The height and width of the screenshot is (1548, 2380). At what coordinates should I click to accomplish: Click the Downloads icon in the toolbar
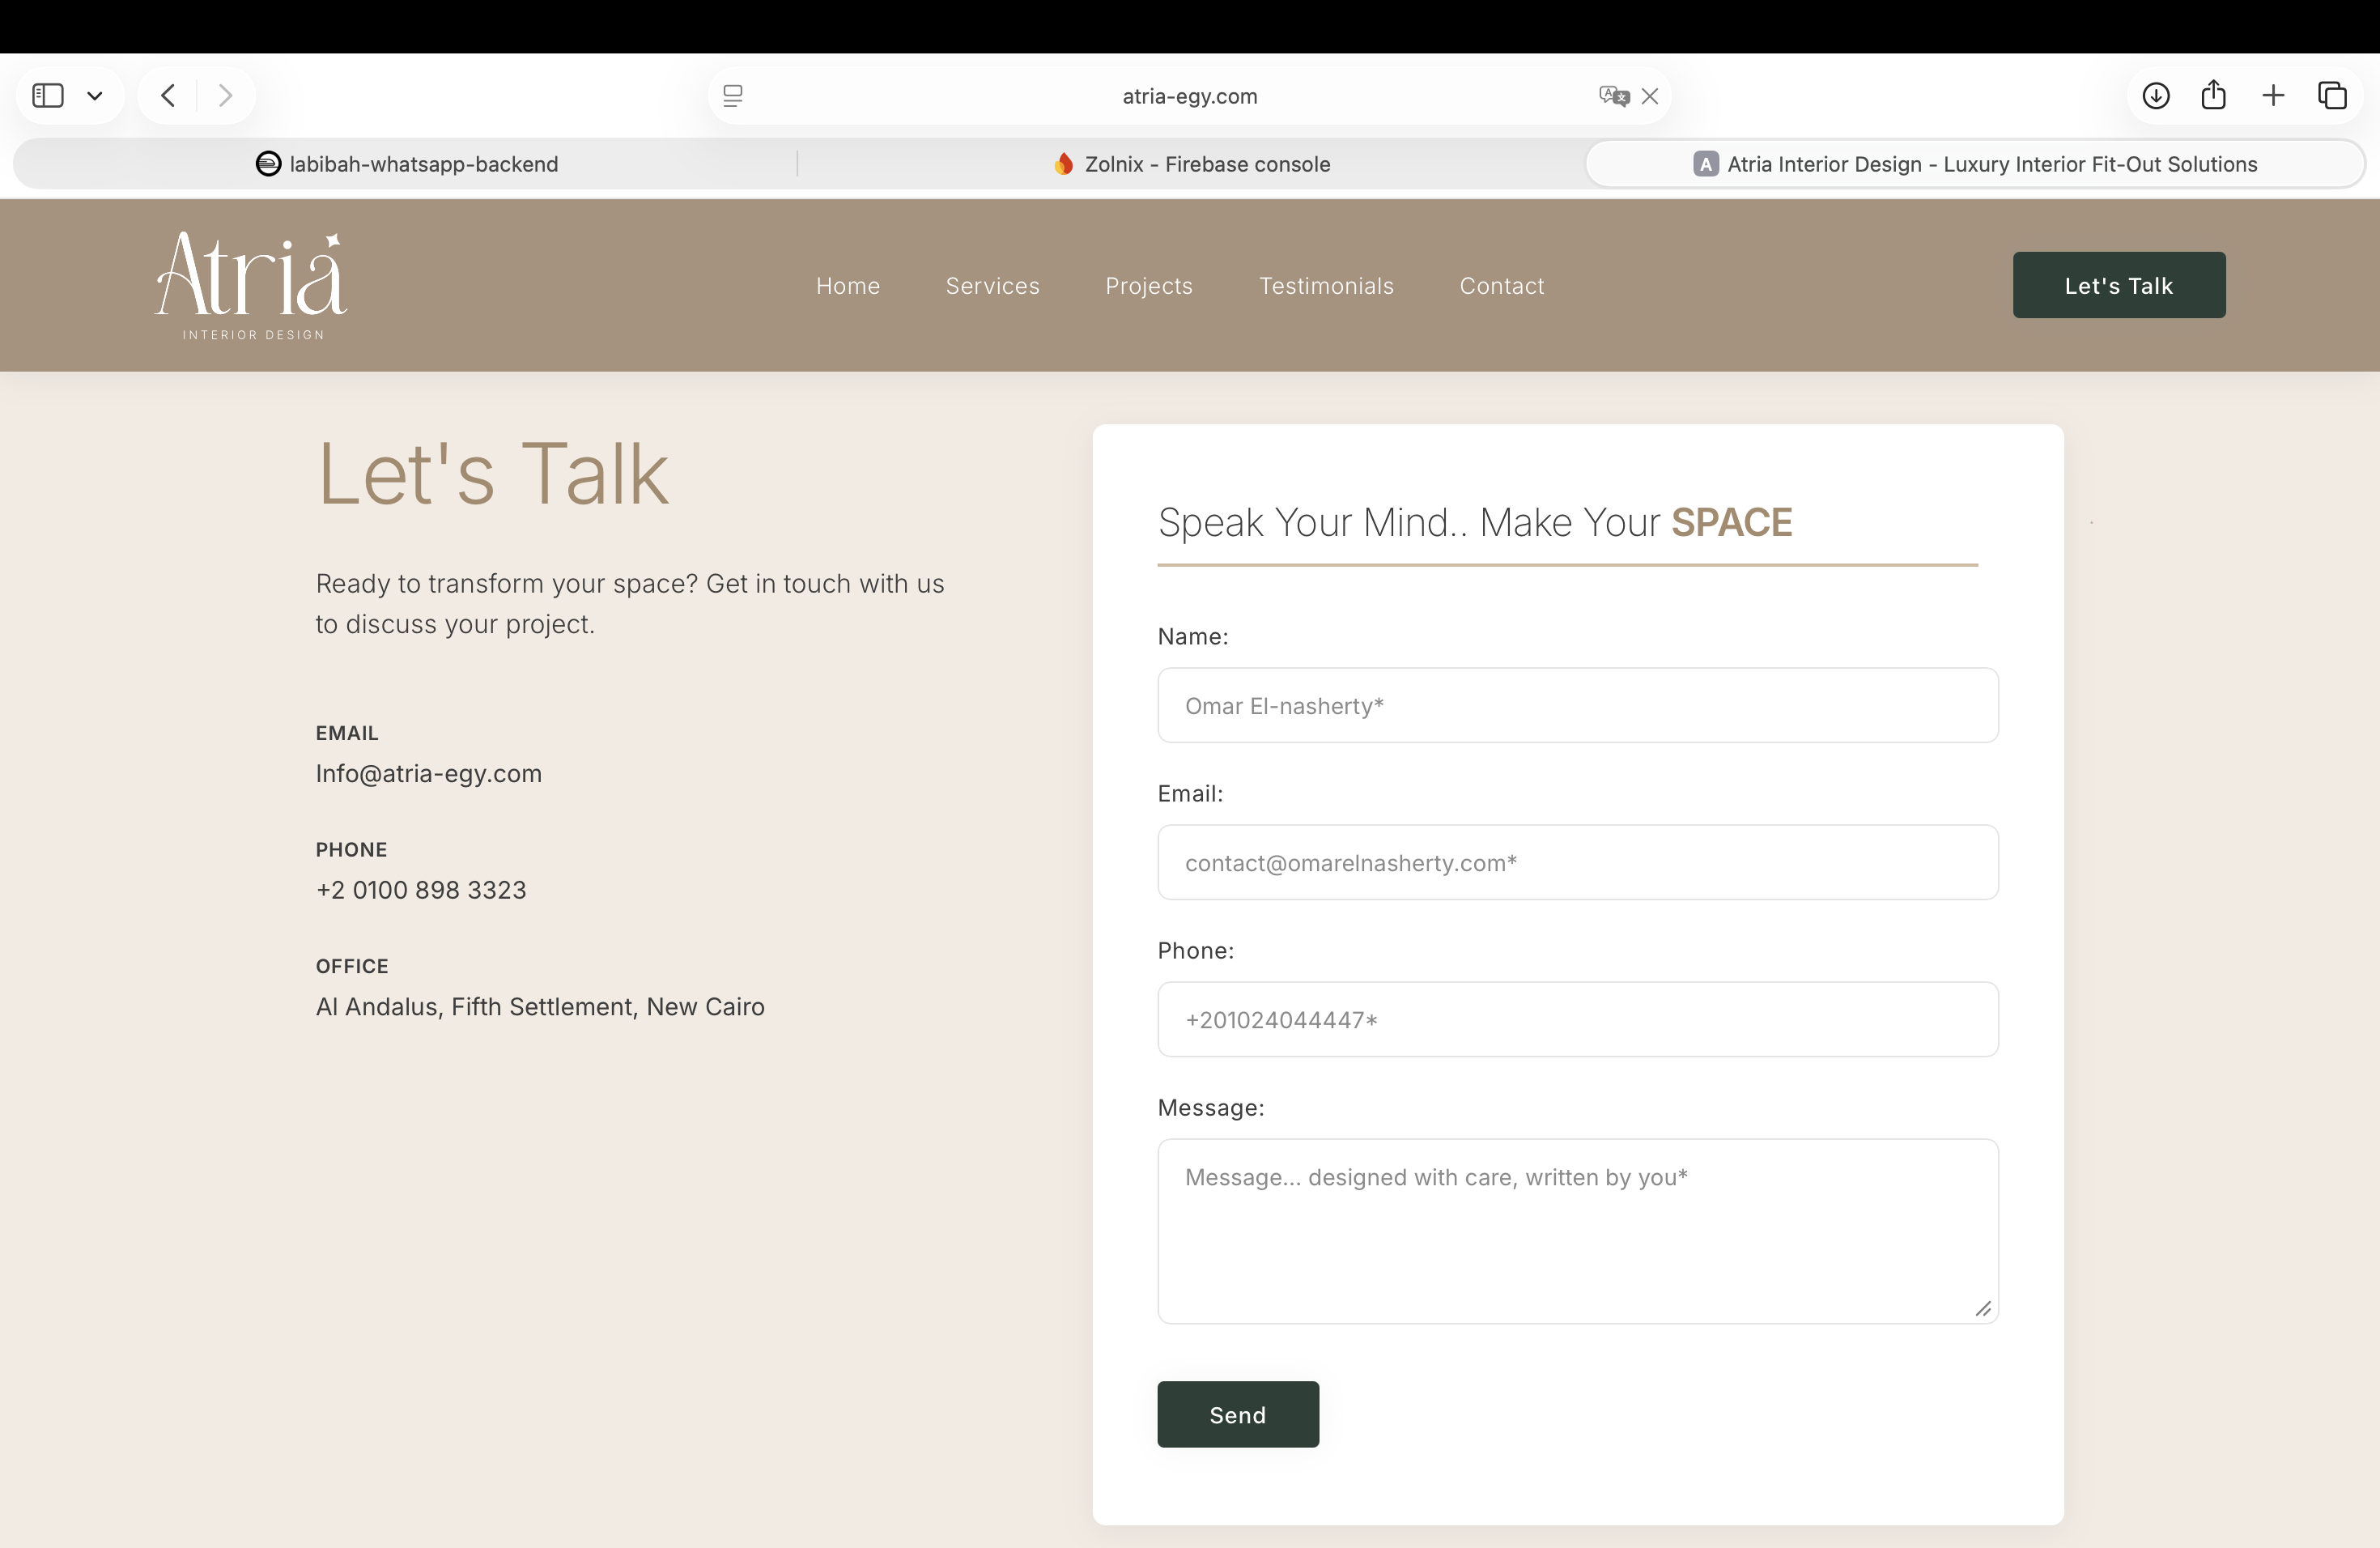click(2156, 95)
